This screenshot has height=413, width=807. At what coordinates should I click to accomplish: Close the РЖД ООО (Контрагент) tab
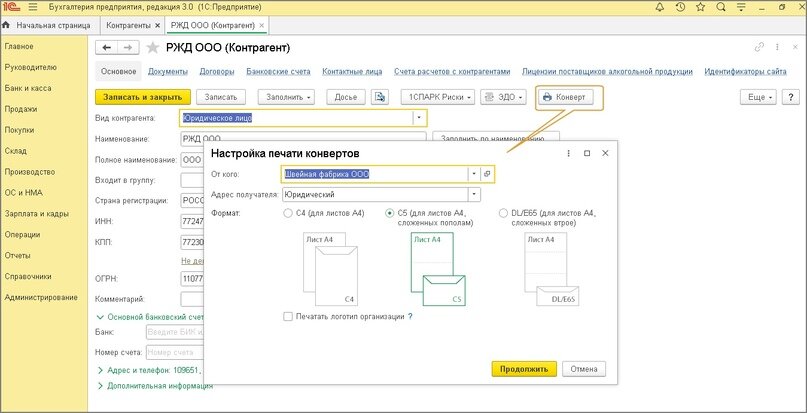tap(261, 25)
